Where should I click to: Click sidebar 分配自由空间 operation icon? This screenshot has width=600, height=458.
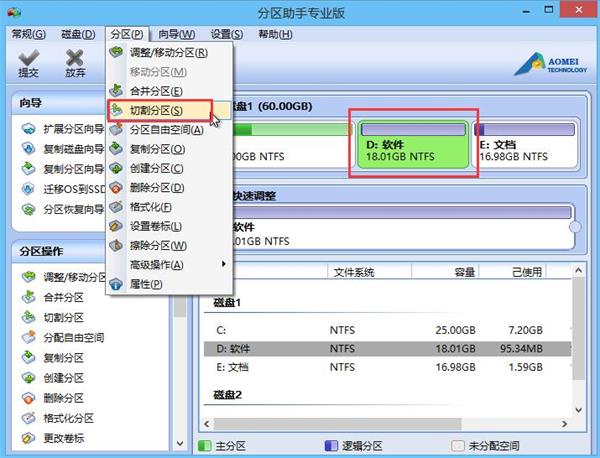point(29,337)
